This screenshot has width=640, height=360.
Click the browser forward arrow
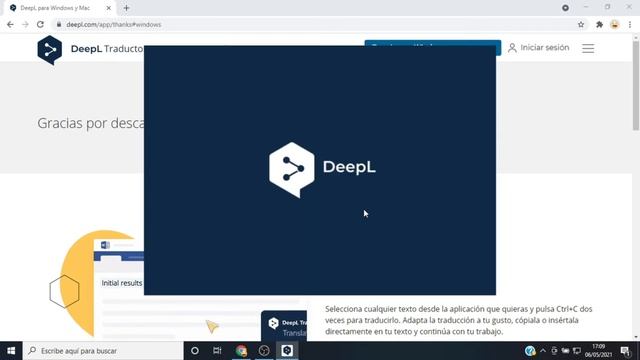[x=25, y=24]
